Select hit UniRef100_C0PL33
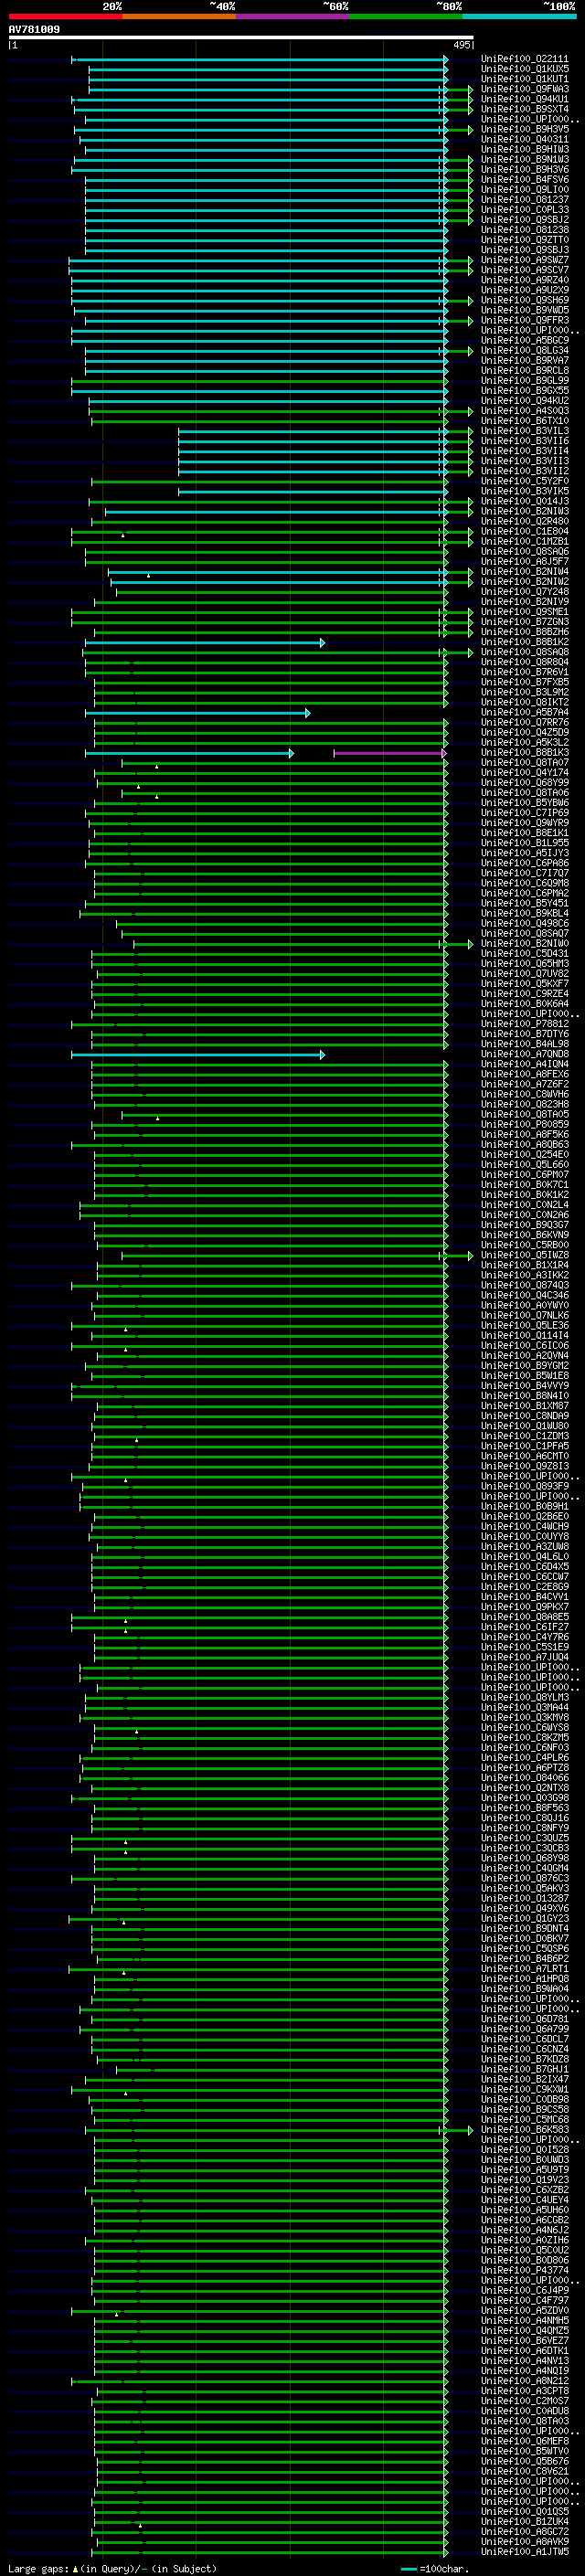 (524, 209)
